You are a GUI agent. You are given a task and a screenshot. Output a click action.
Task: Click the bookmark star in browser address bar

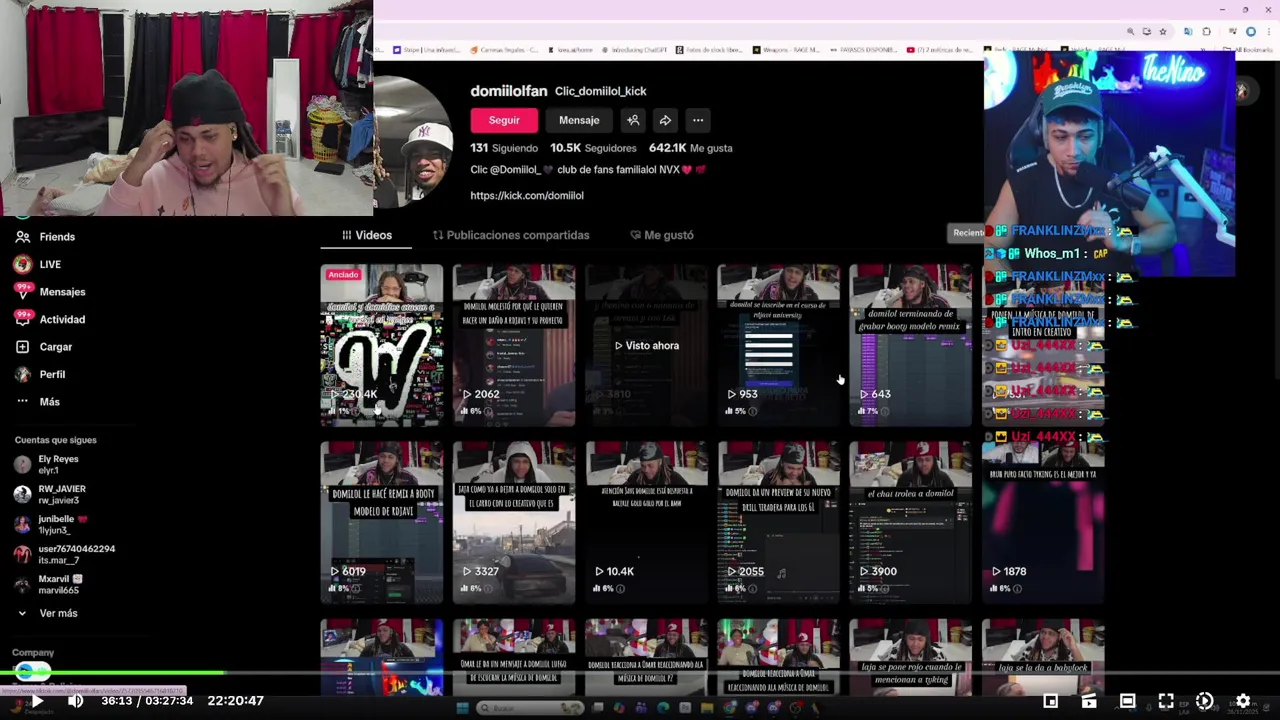click(x=1162, y=32)
